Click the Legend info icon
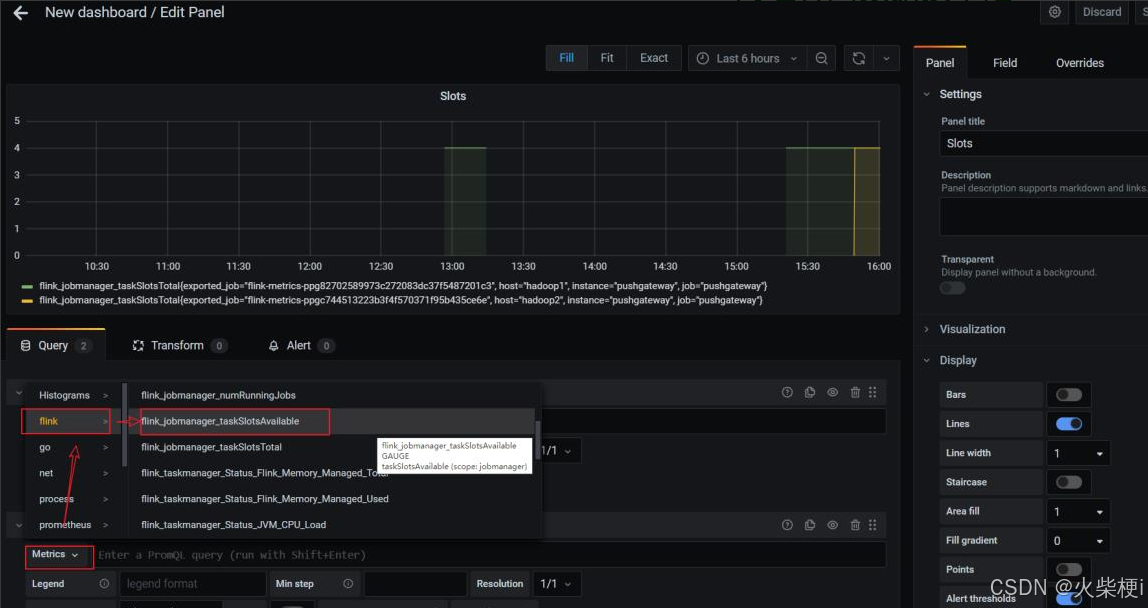The image size is (1148, 608). [104, 584]
